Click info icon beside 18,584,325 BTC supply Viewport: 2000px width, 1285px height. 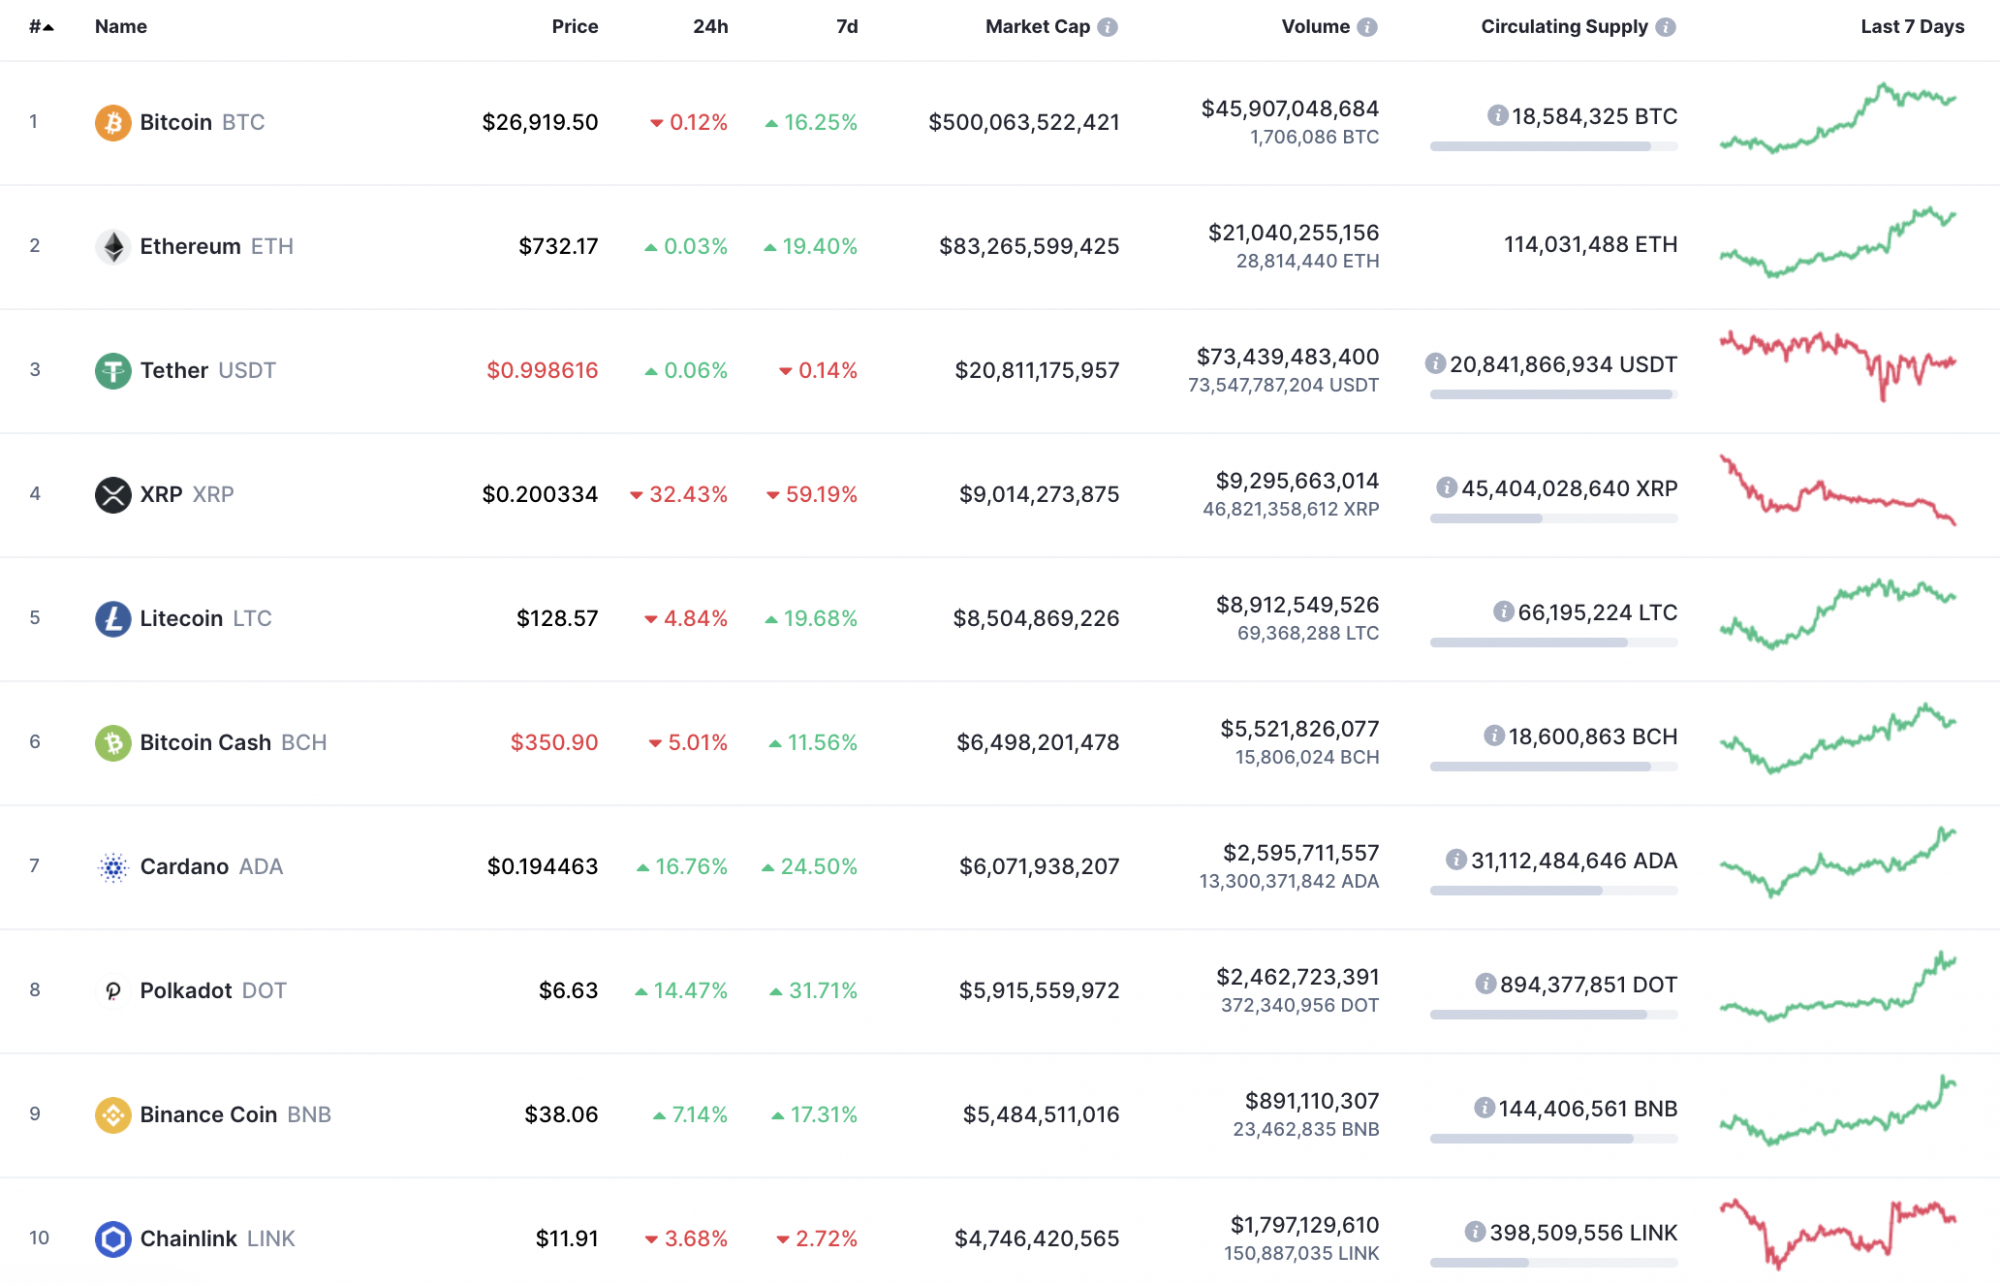coord(1498,116)
